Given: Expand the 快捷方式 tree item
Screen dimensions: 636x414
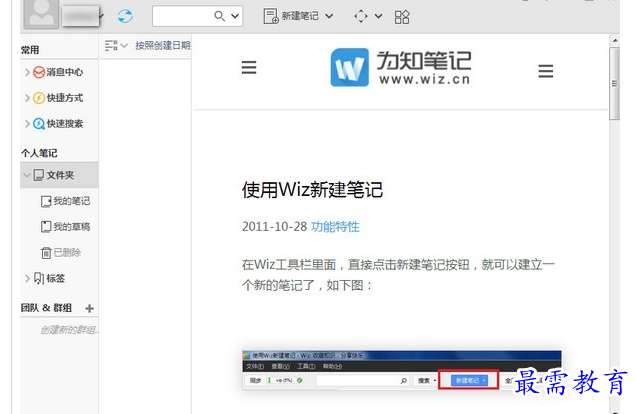Looking at the screenshot, I should pos(27,98).
